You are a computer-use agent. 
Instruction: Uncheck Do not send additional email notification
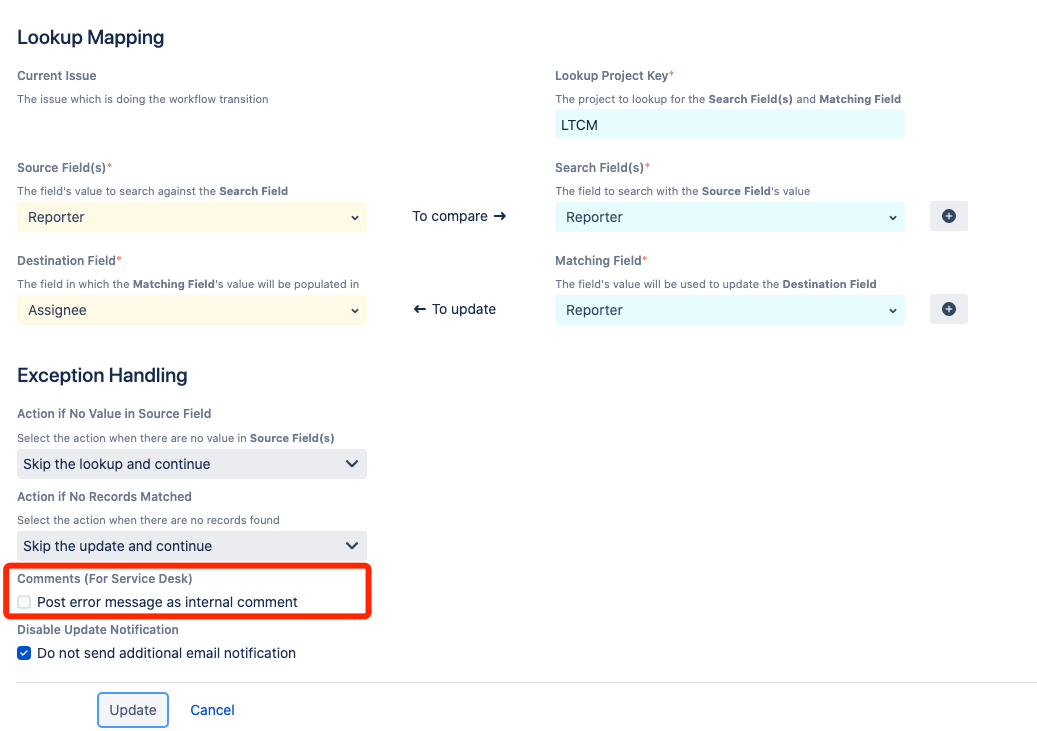pyautogui.click(x=24, y=653)
